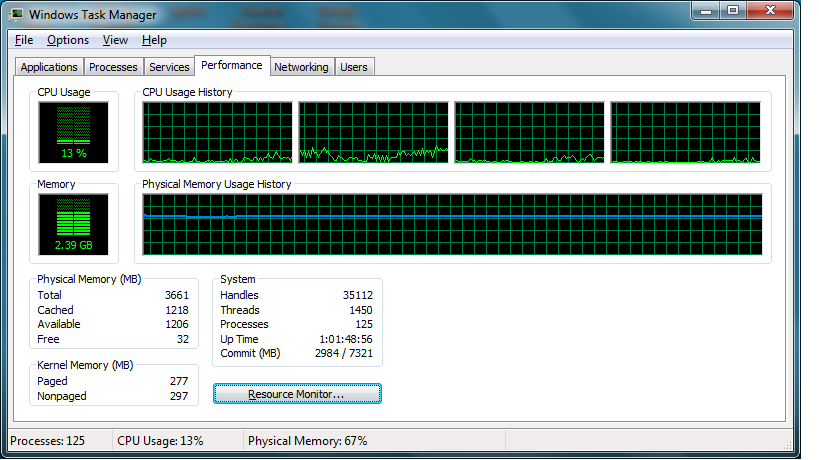
Task: Click the Nonpaged kernel memory value 297
Action: [179, 396]
